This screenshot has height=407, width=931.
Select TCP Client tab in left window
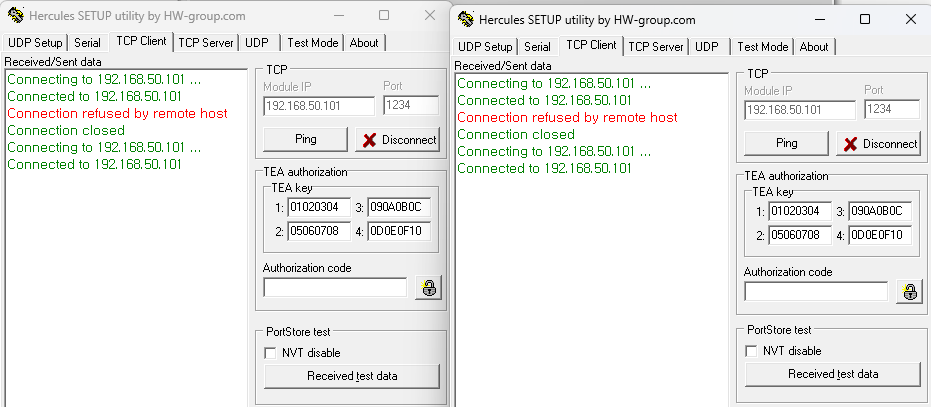pos(141,41)
